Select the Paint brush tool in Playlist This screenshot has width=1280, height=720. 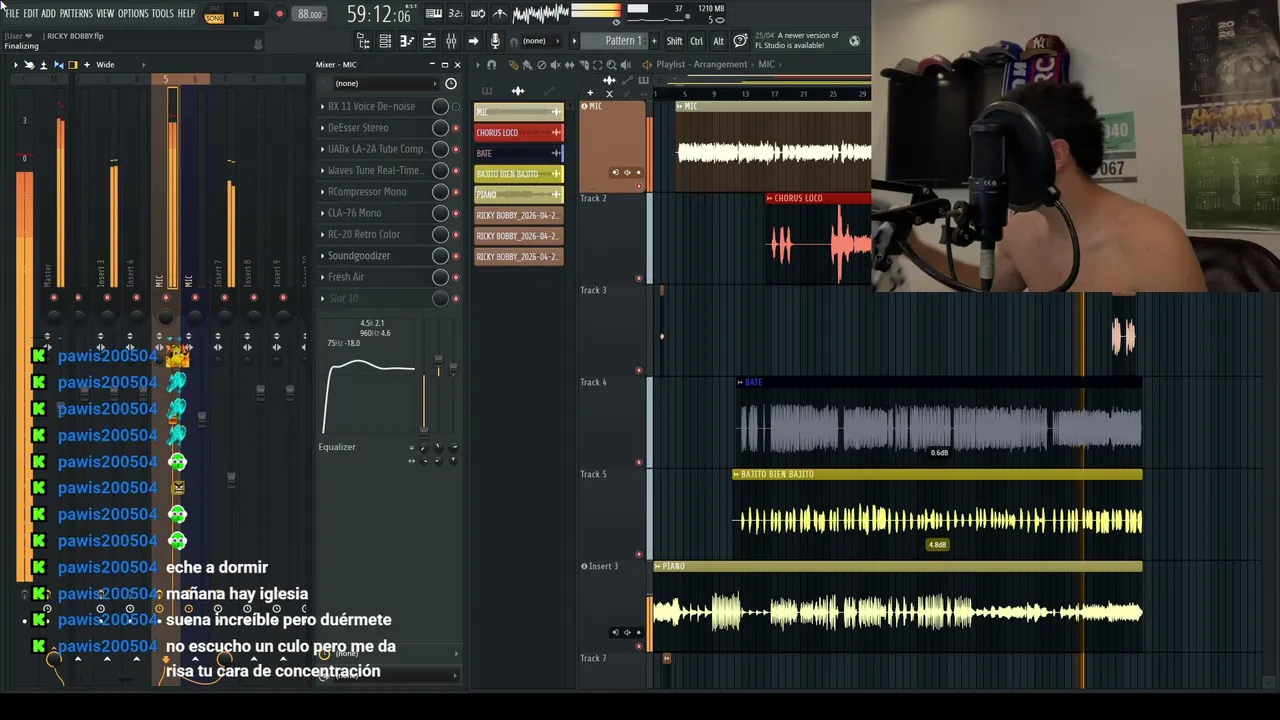[527, 65]
